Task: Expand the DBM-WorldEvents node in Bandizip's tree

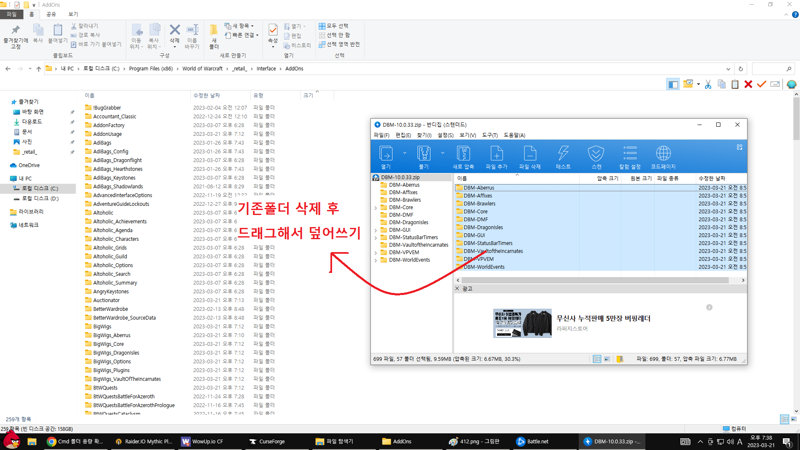Action: click(376, 260)
